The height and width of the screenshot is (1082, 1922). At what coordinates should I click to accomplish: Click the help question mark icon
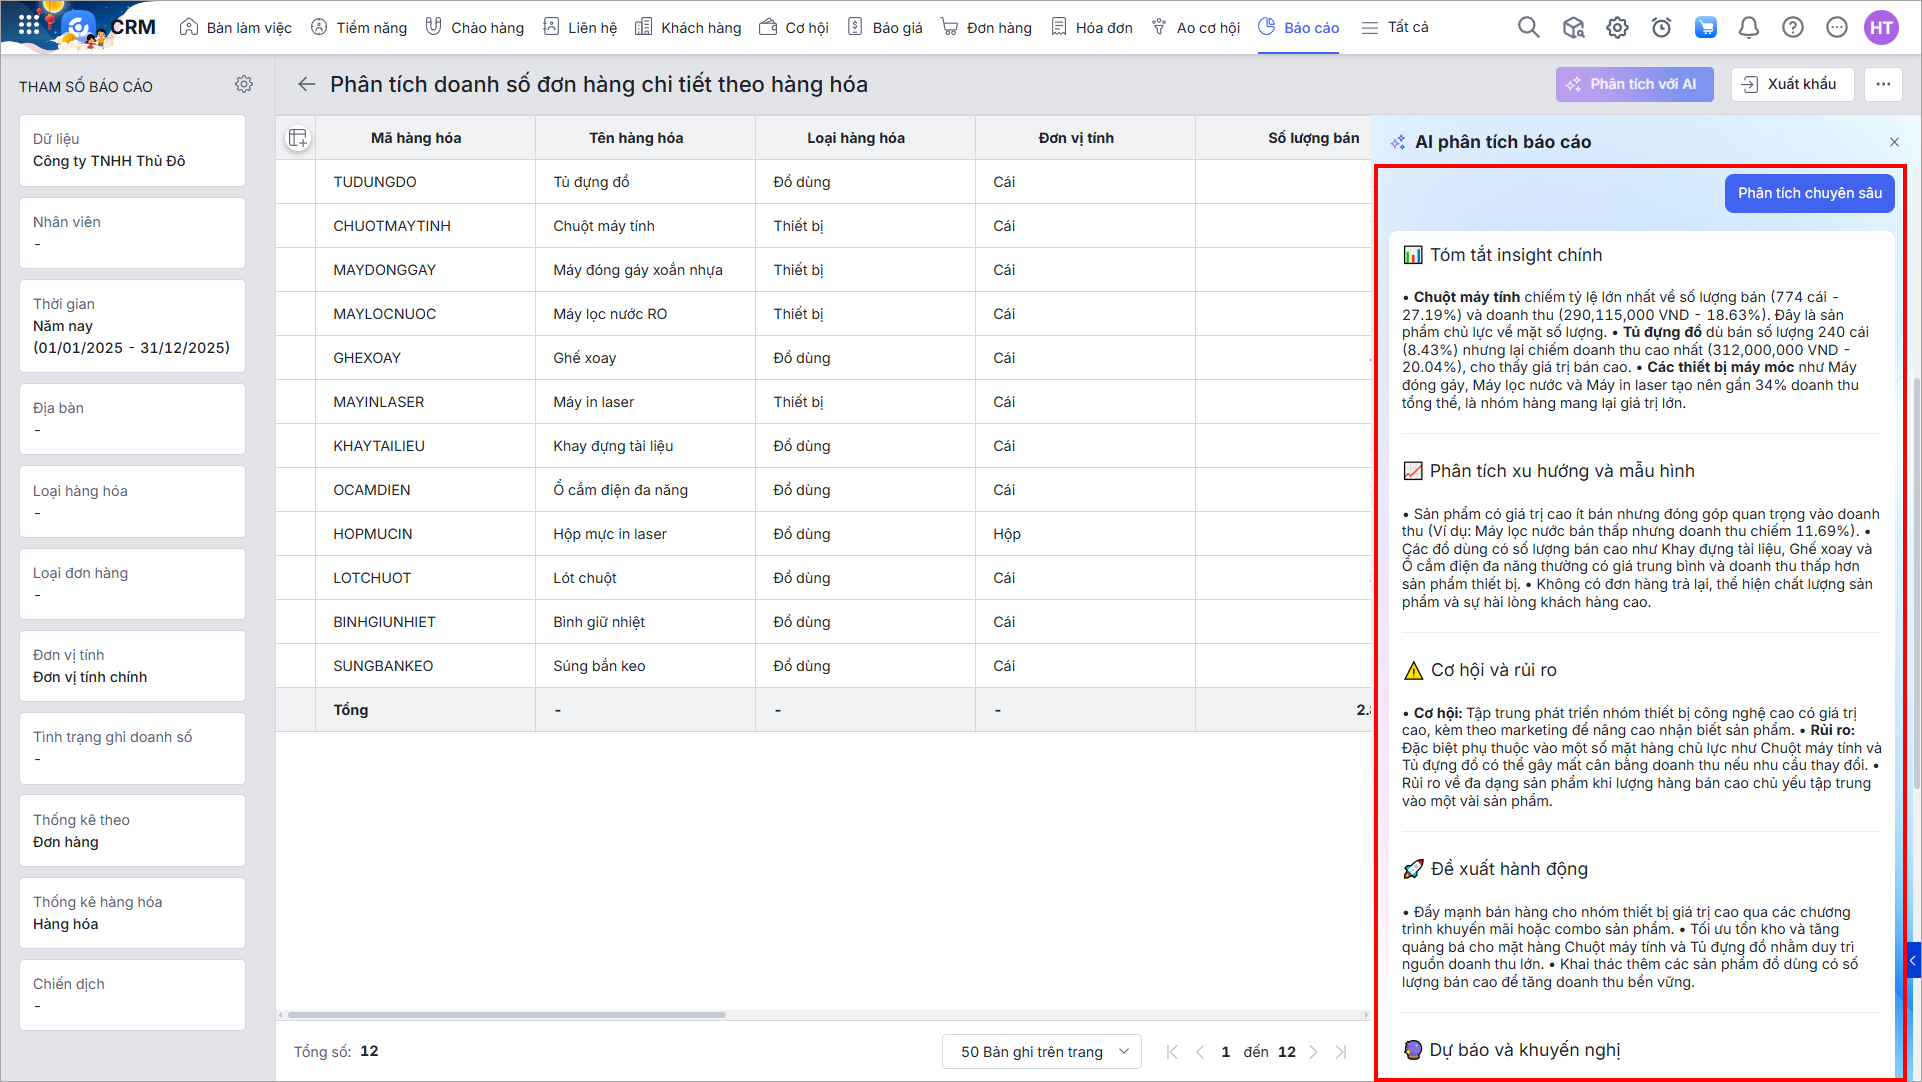point(1792,27)
